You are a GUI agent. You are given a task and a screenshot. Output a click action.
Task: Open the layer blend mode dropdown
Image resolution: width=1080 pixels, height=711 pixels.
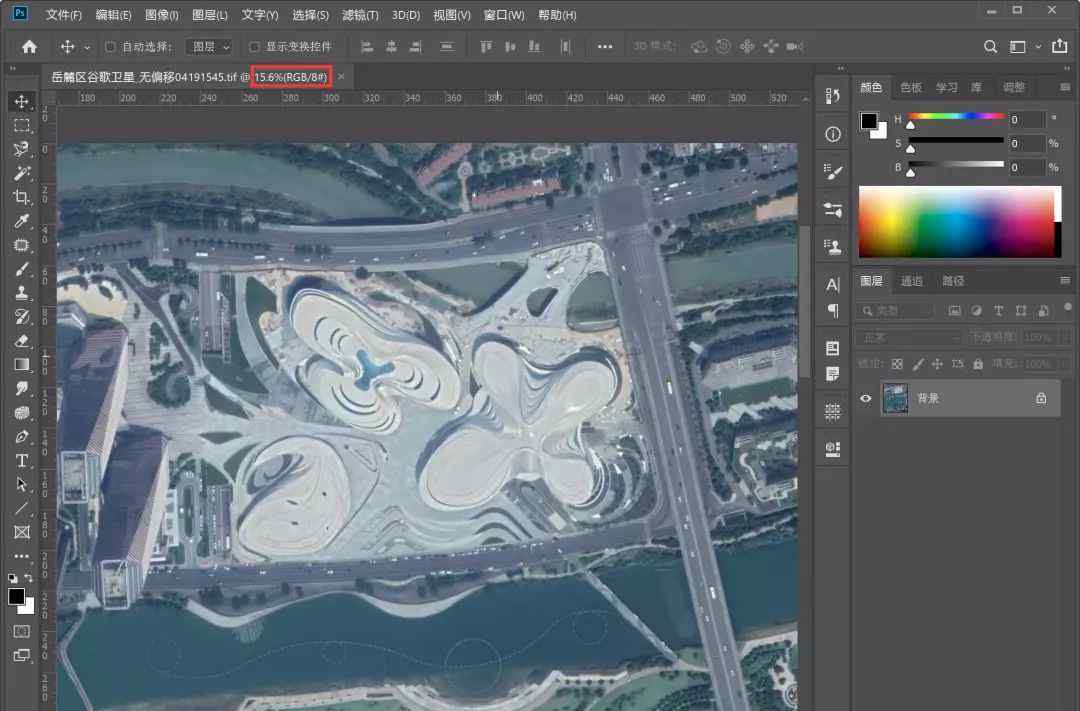(x=908, y=338)
